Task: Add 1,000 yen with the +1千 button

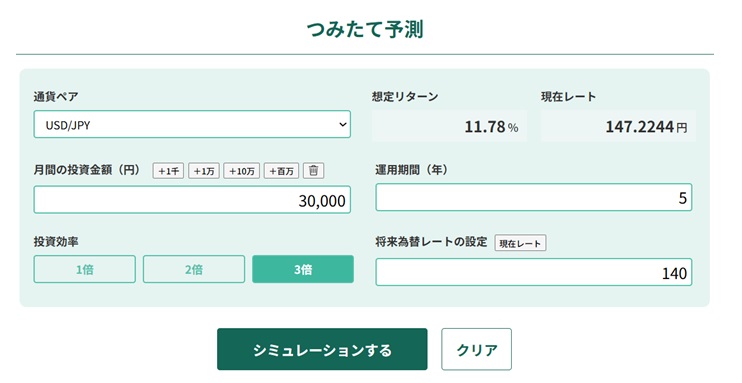Action: (x=168, y=170)
